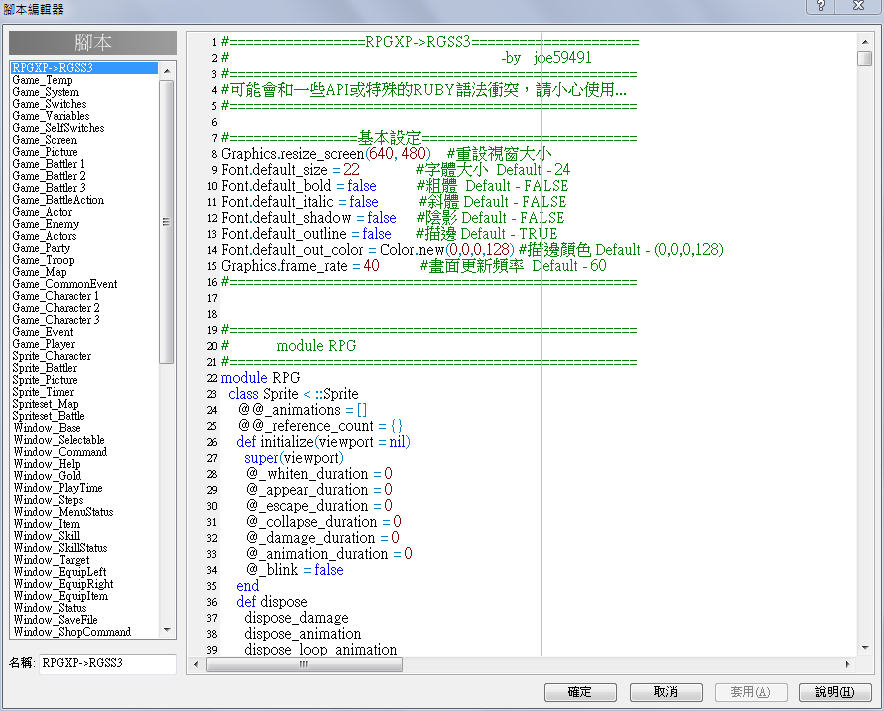
Task: Choose the Game_Player script
Action: point(43,344)
